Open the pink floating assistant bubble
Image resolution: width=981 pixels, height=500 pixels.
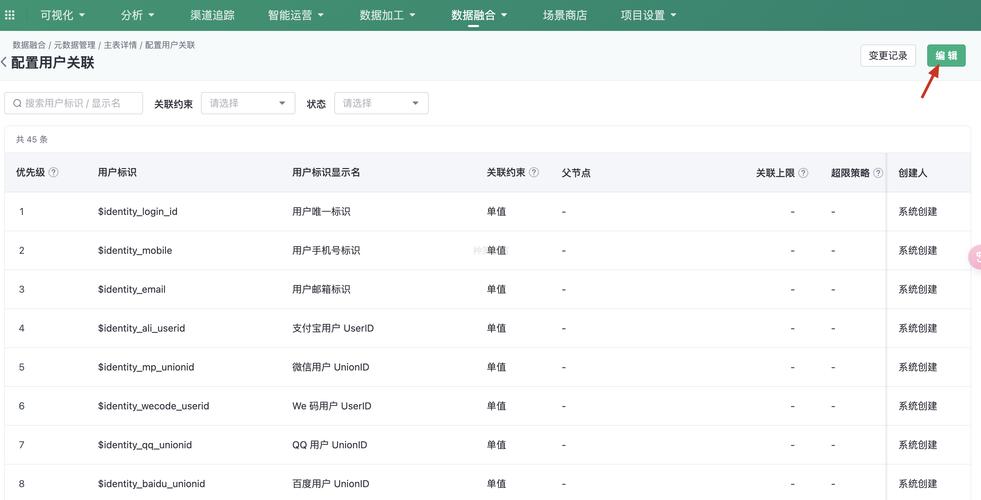[x=975, y=257]
